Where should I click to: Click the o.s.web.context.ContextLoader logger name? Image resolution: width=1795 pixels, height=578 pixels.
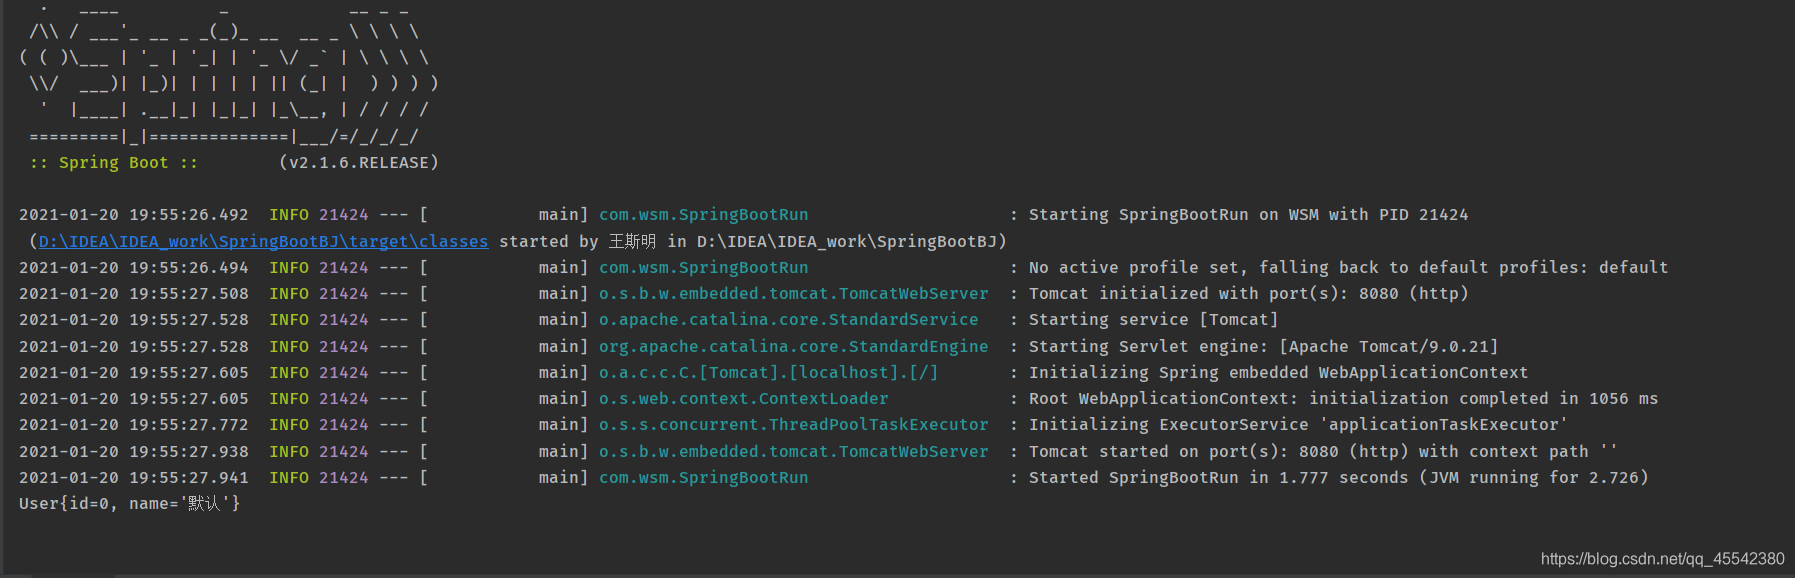[x=743, y=398]
